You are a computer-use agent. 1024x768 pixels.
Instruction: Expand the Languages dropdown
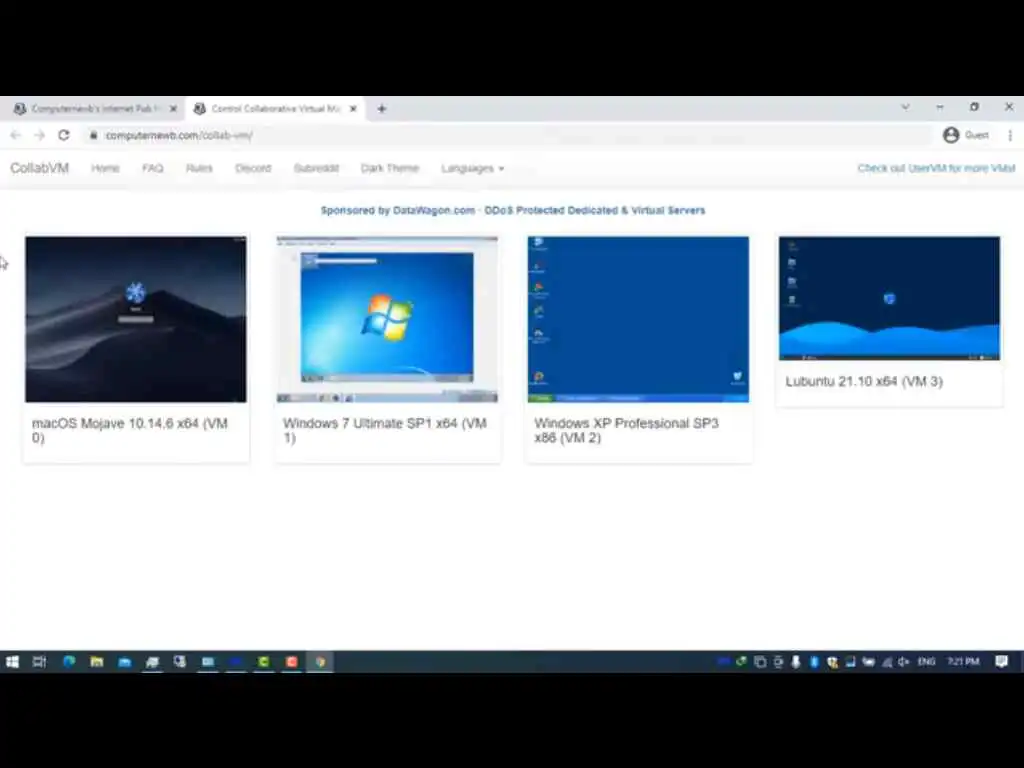[472, 168]
